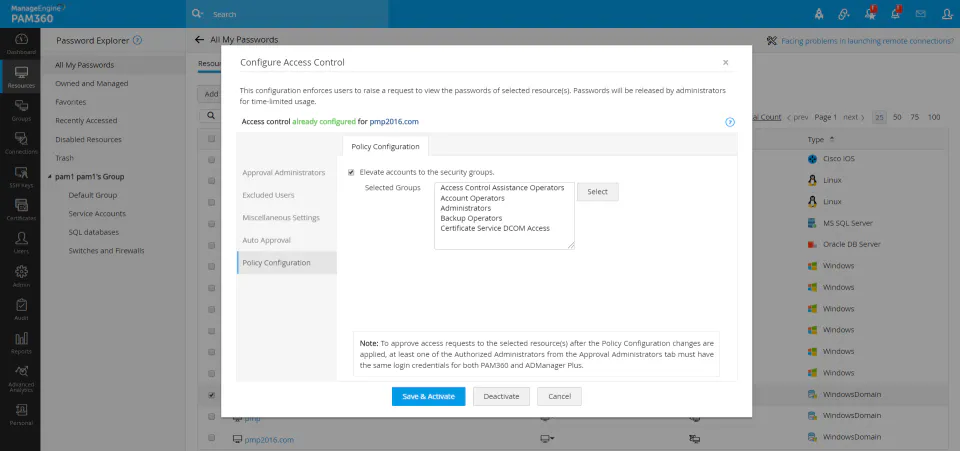
Task: Click the search magnifier icon in header
Action: tap(197, 13)
